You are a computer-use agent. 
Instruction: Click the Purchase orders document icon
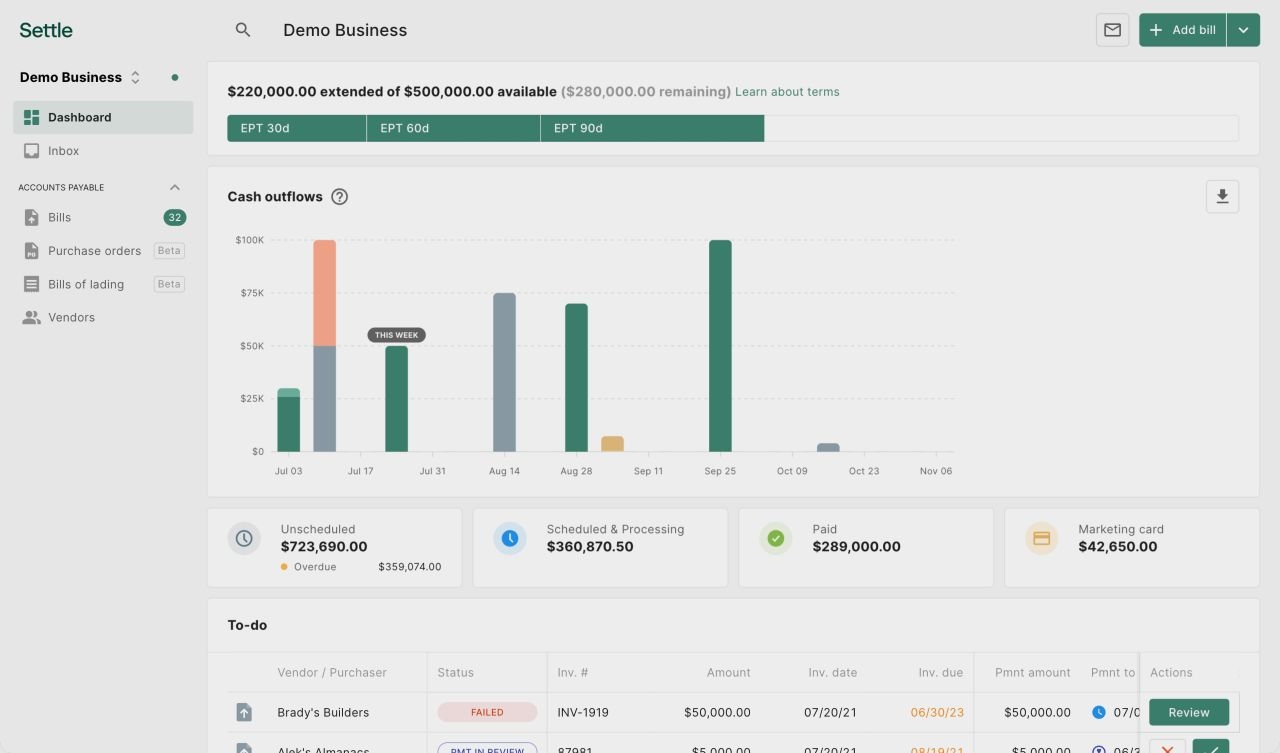pyautogui.click(x=31, y=251)
